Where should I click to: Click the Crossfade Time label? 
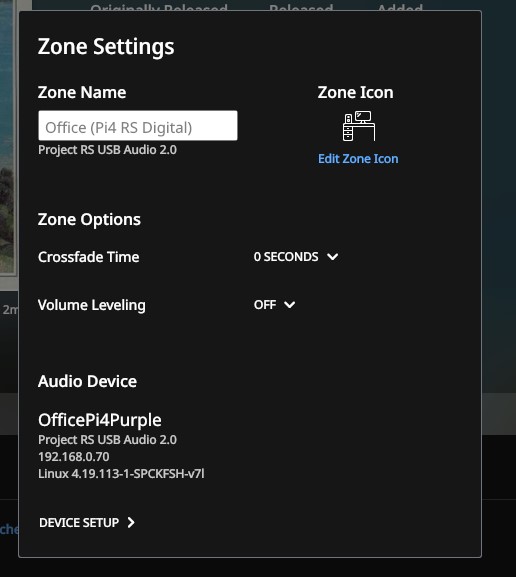coord(89,257)
